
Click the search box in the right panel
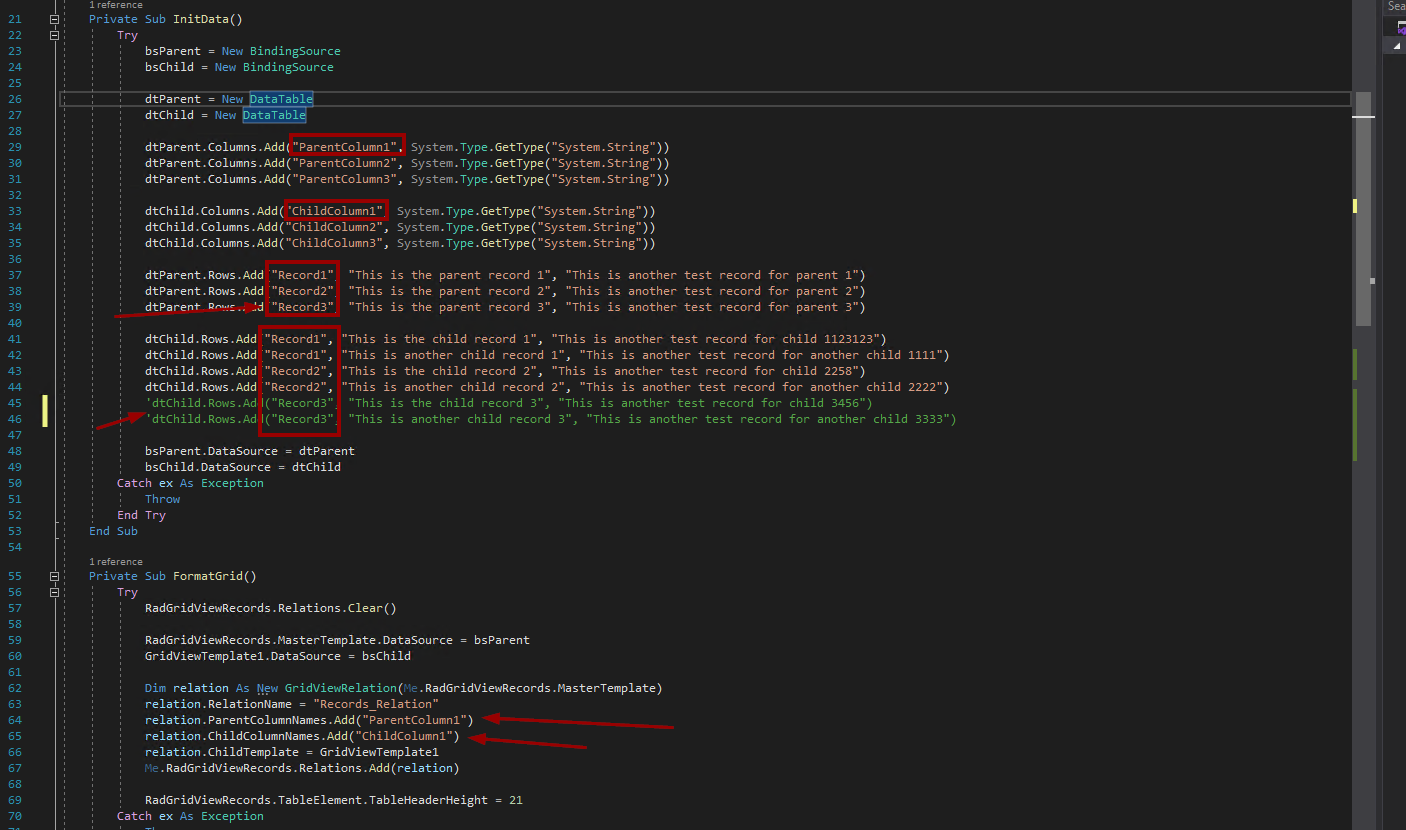1395,6
